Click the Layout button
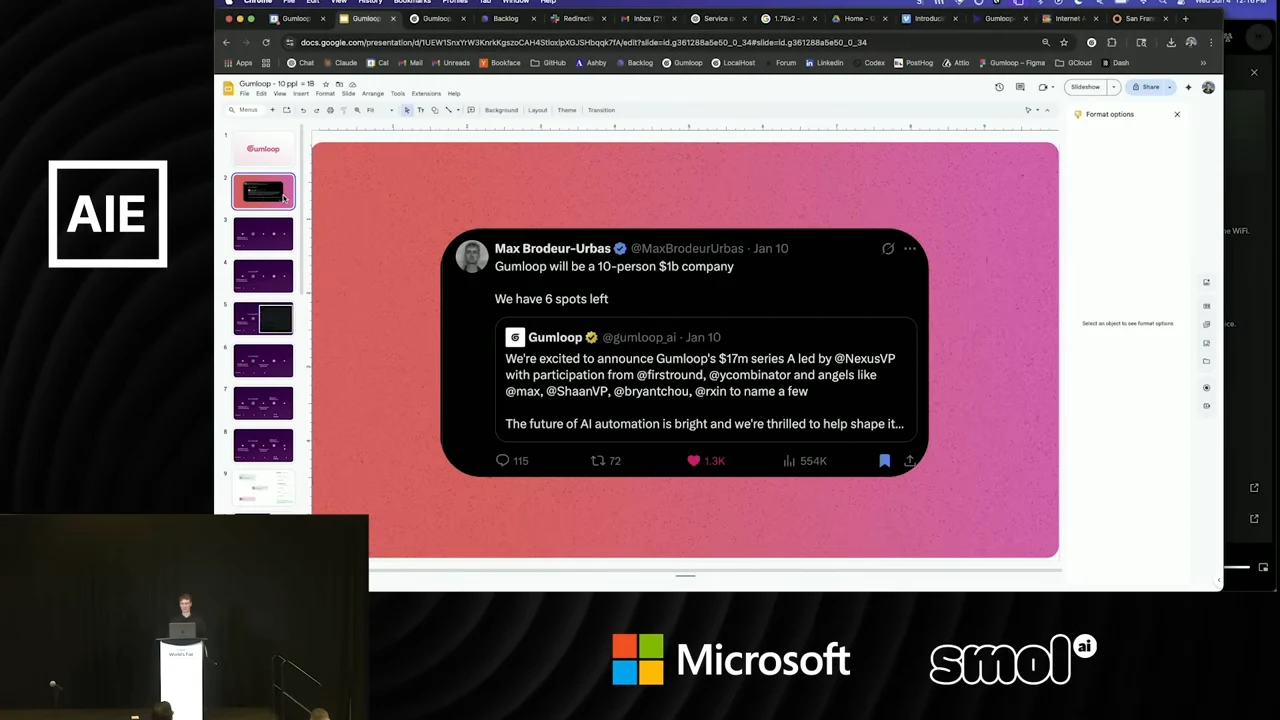This screenshot has width=1280, height=720. pos(538,110)
